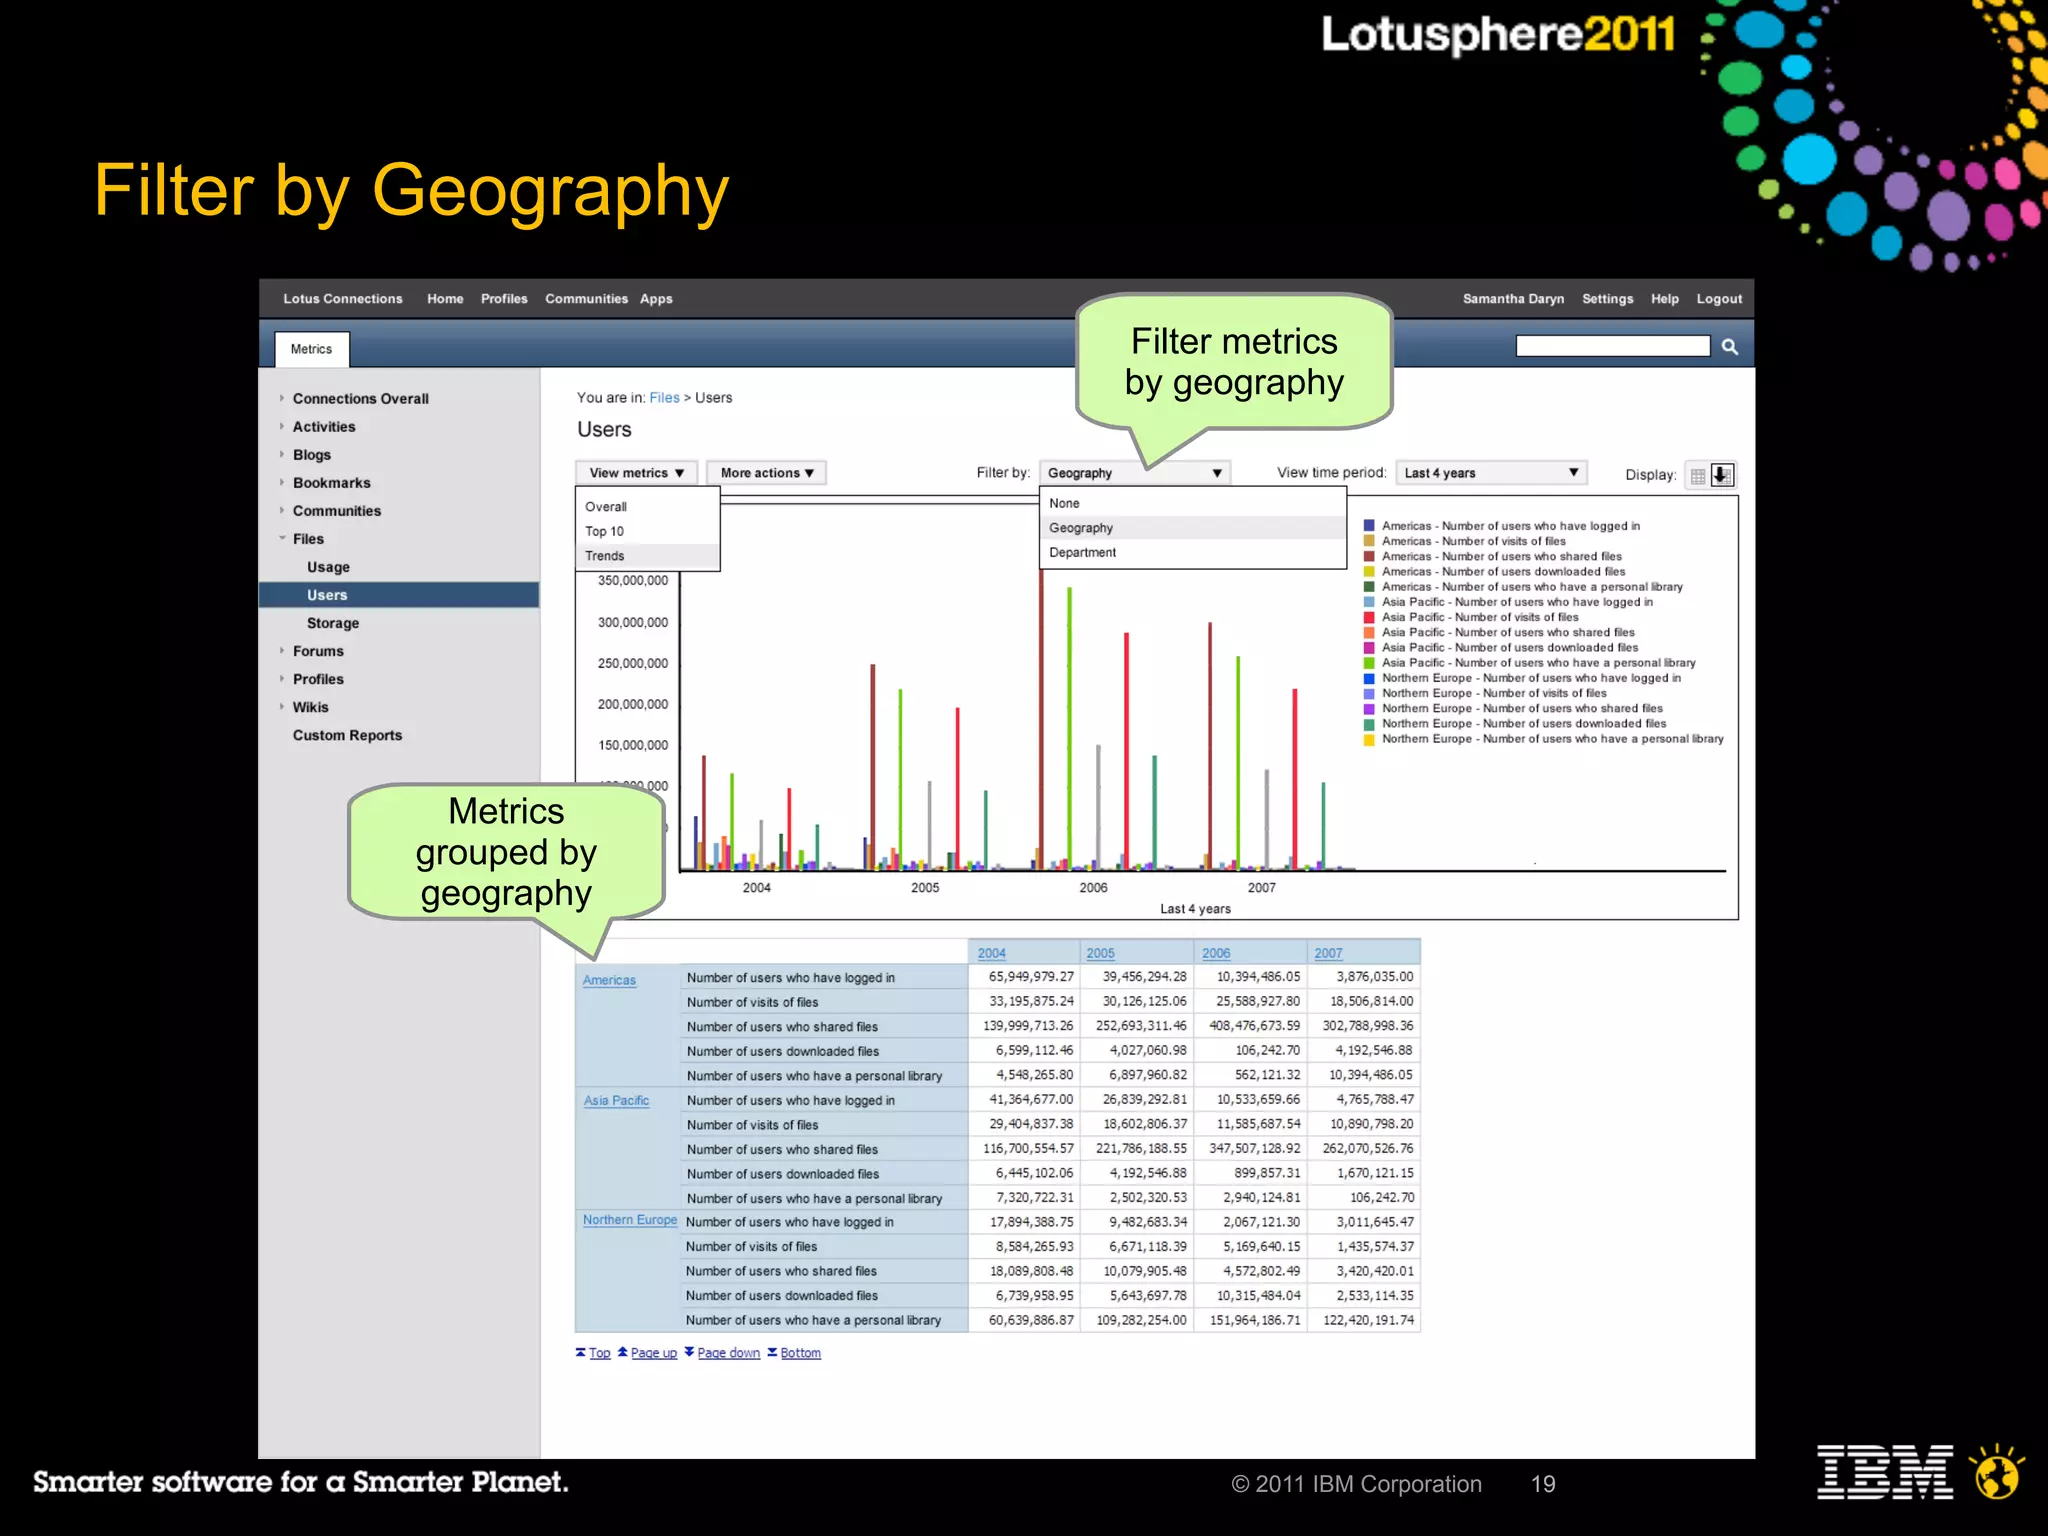This screenshot has width=2048, height=1536.
Task: Click Samantha Daryn user name
Action: (x=1513, y=299)
